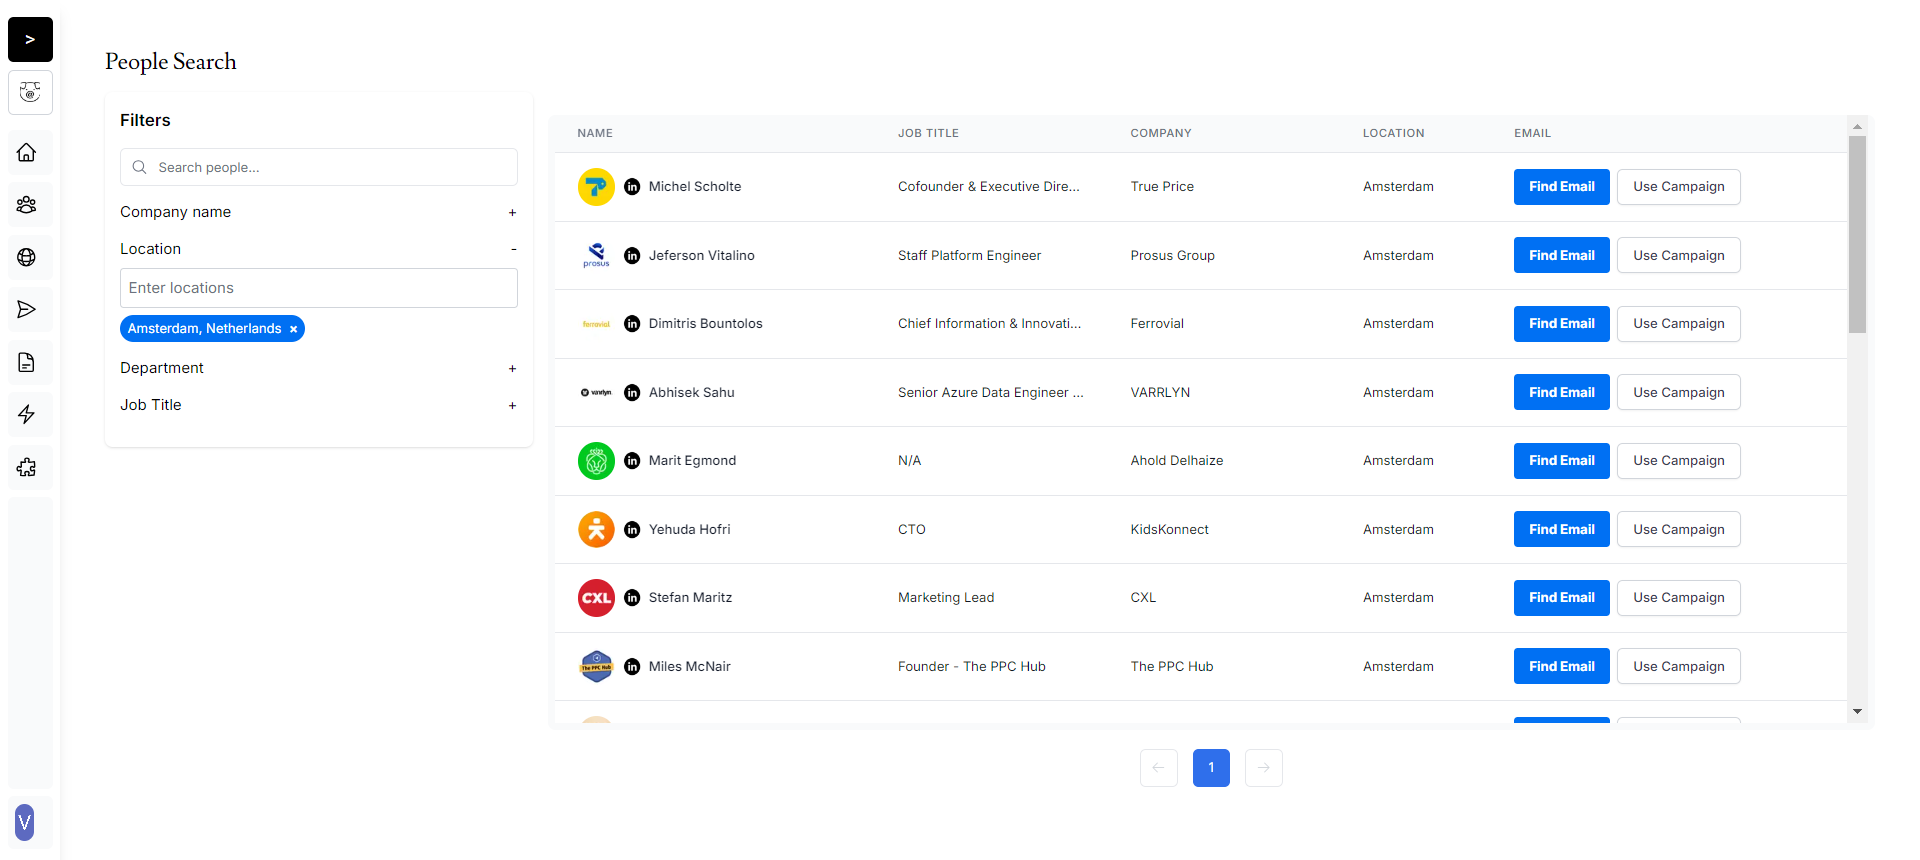Click the COMPANY column header
Viewport: 1920px width, 860px height.
1161,133
